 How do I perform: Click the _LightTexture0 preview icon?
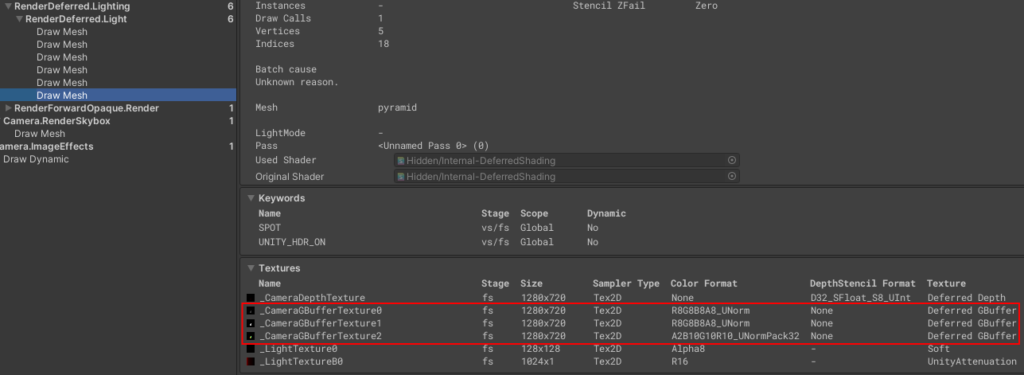point(250,349)
